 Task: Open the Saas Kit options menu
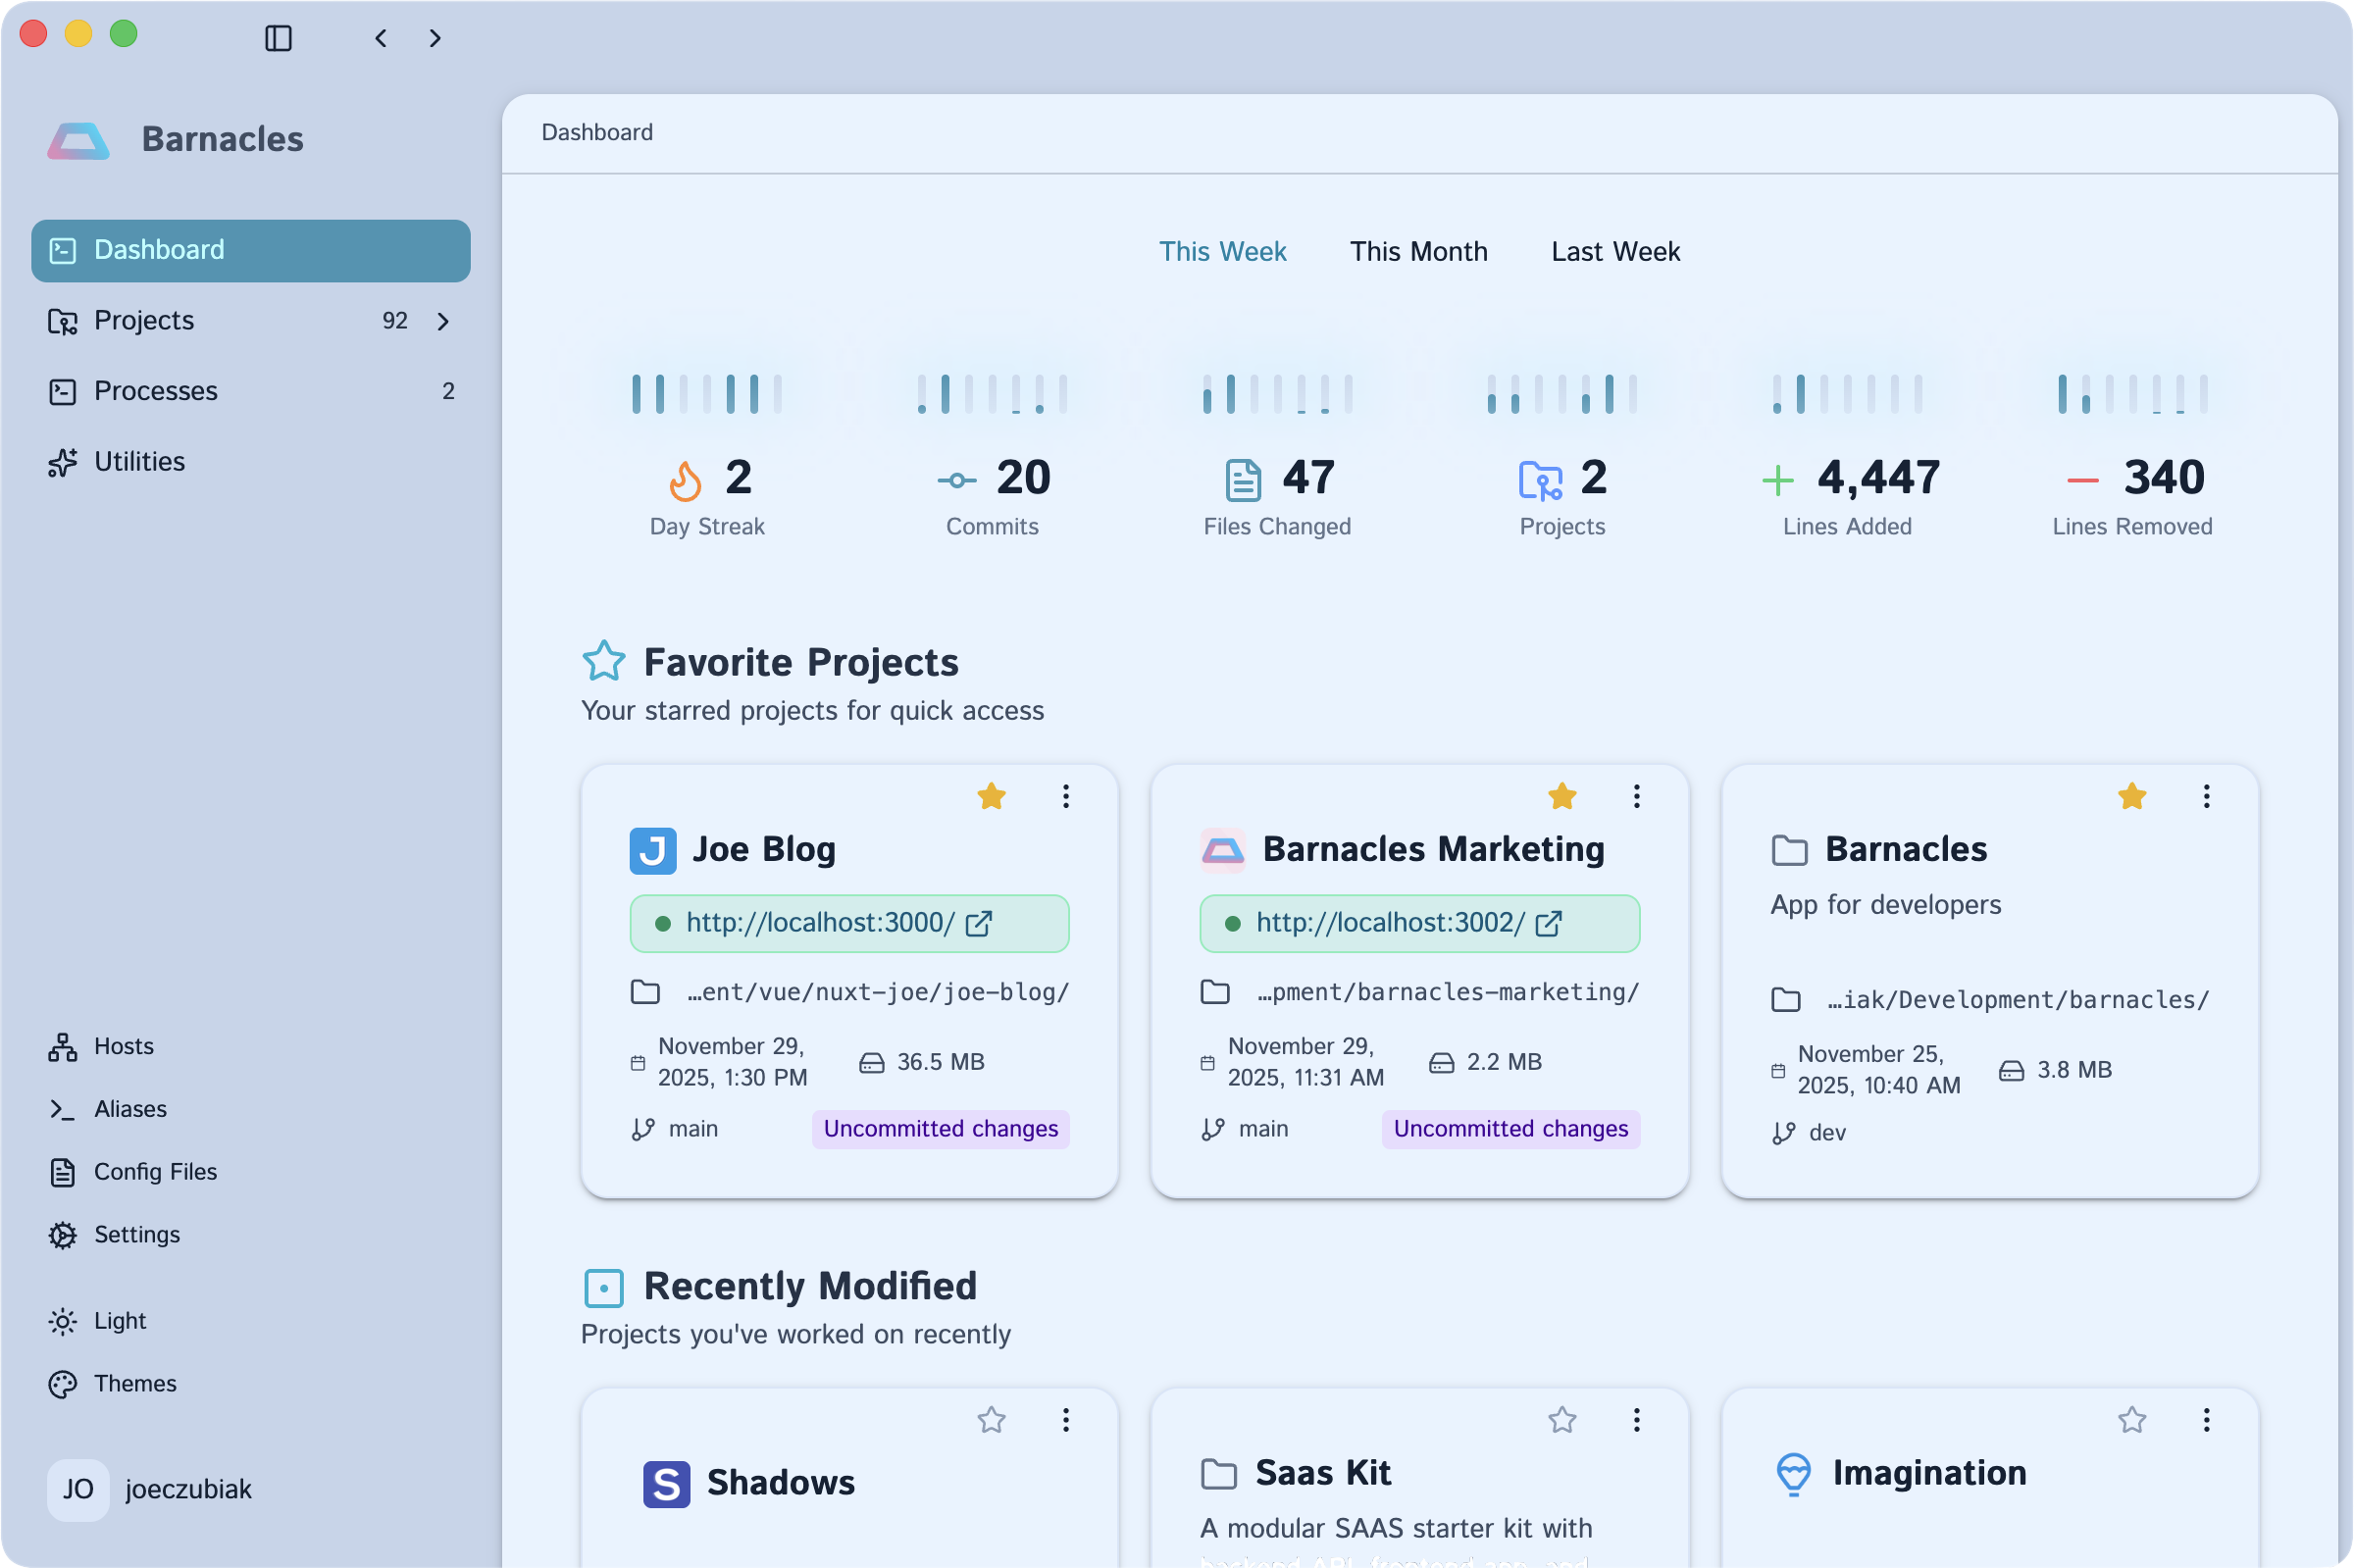click(x=1635, y=1420)
